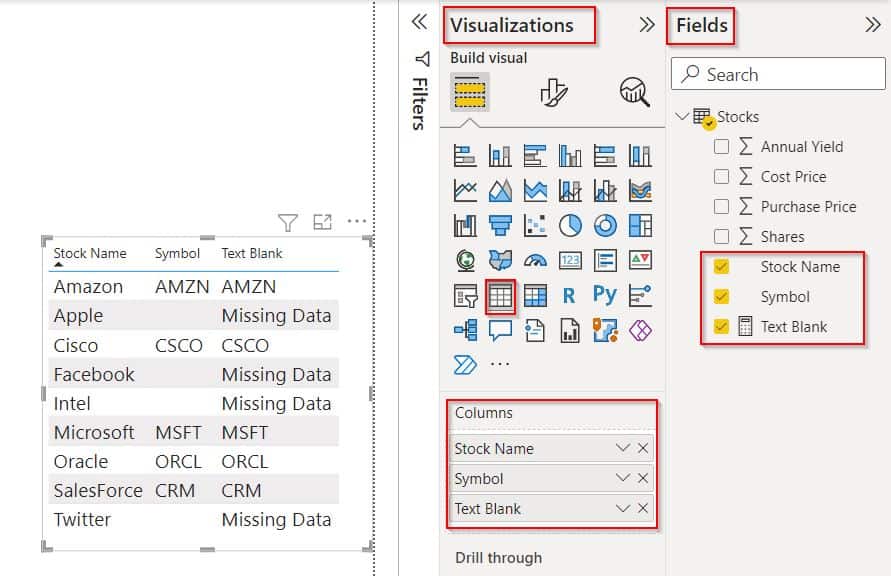Select the globe map visual
Image resolution: width=891 pixels, height=576 pixels.
(x=465, y=261)
